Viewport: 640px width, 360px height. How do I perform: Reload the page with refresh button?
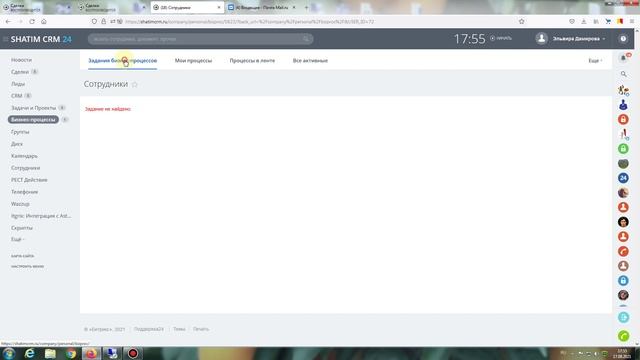32,21
